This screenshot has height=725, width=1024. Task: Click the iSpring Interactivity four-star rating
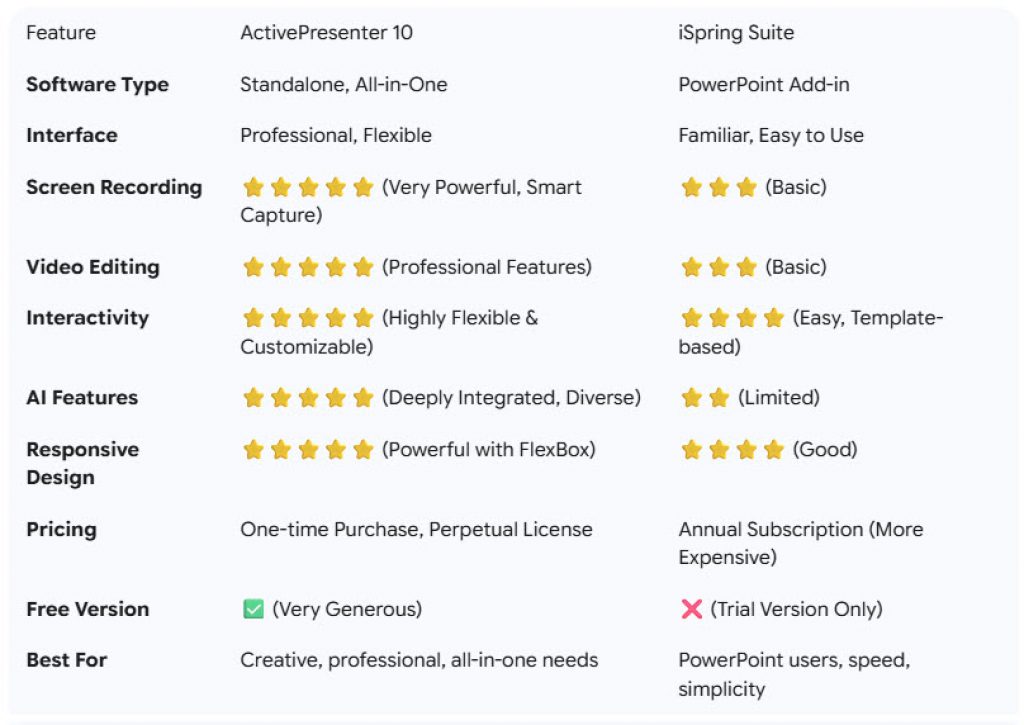[x=732, y=318]
